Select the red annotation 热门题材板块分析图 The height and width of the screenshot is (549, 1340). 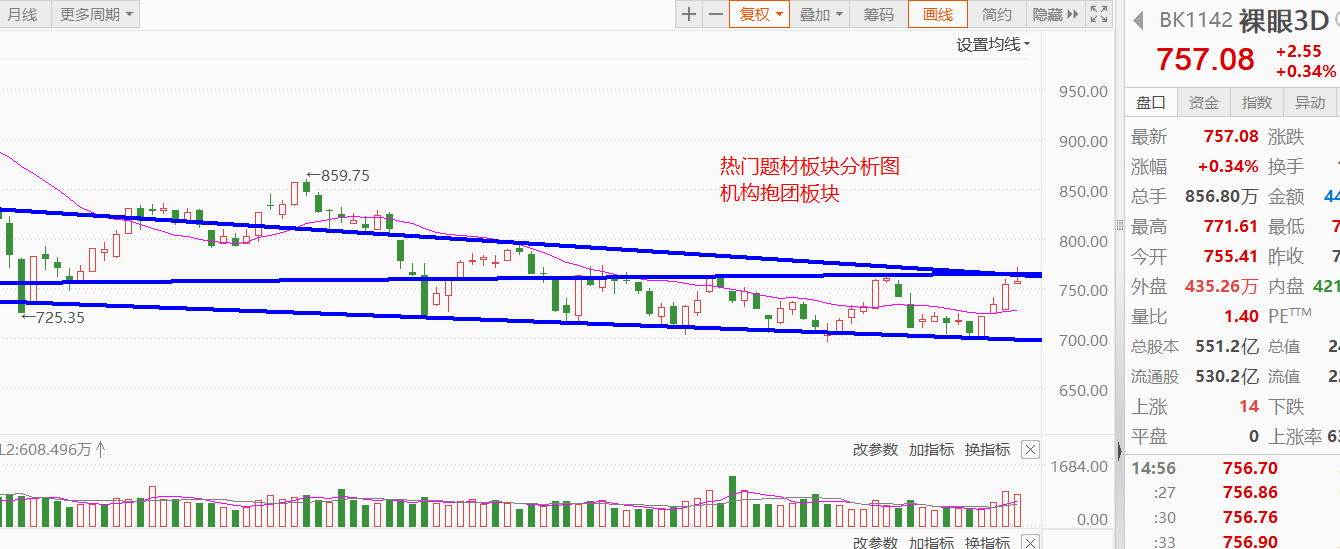809,166
